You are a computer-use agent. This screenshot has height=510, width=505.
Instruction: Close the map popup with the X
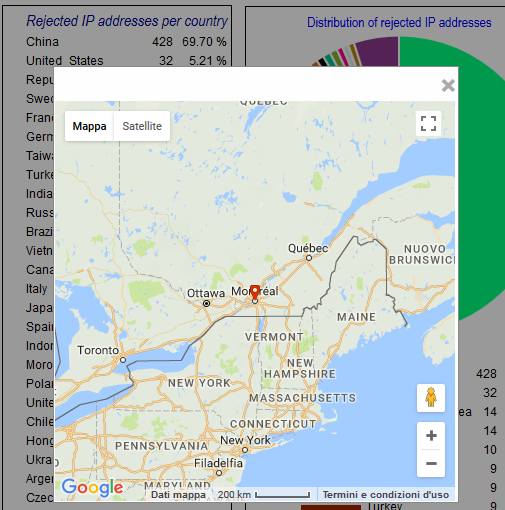[x=448, y=85]
